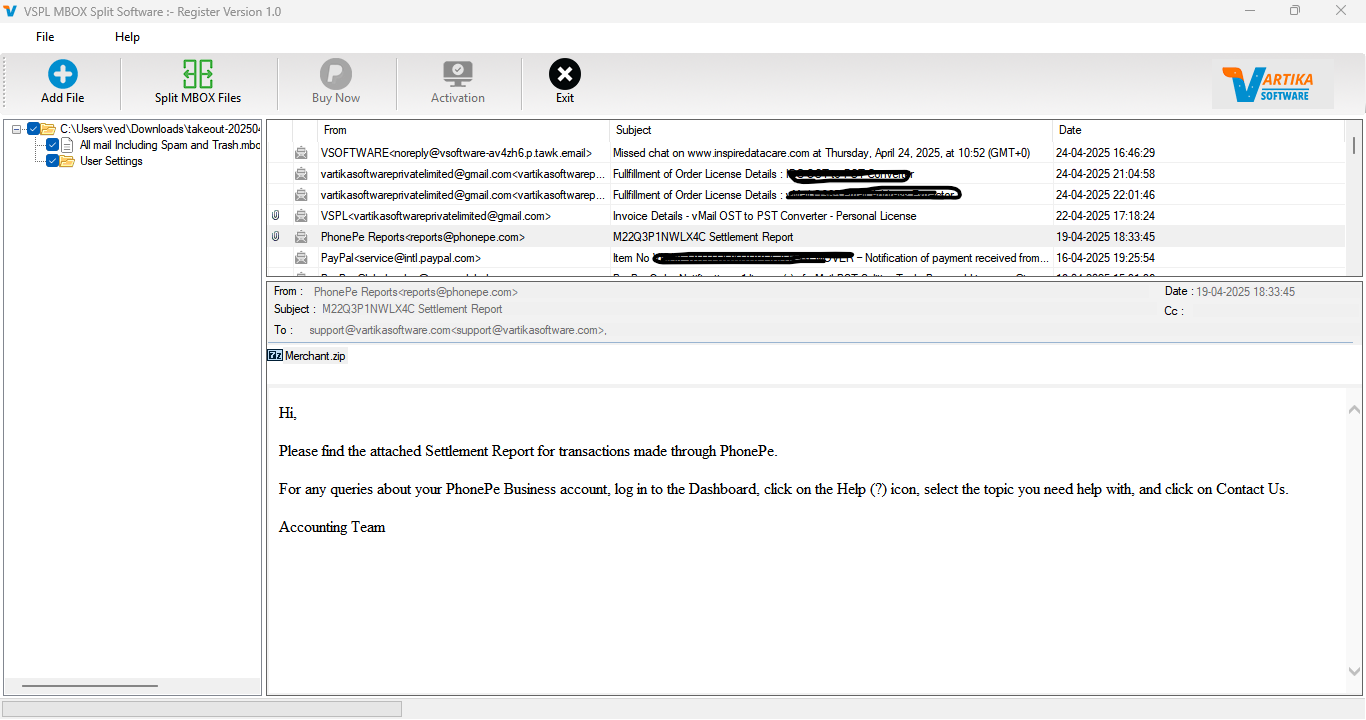This screenshot has width=1366, height=720.
Task: Click the Buy Now PayPal icon
Action: coord(336,74)
